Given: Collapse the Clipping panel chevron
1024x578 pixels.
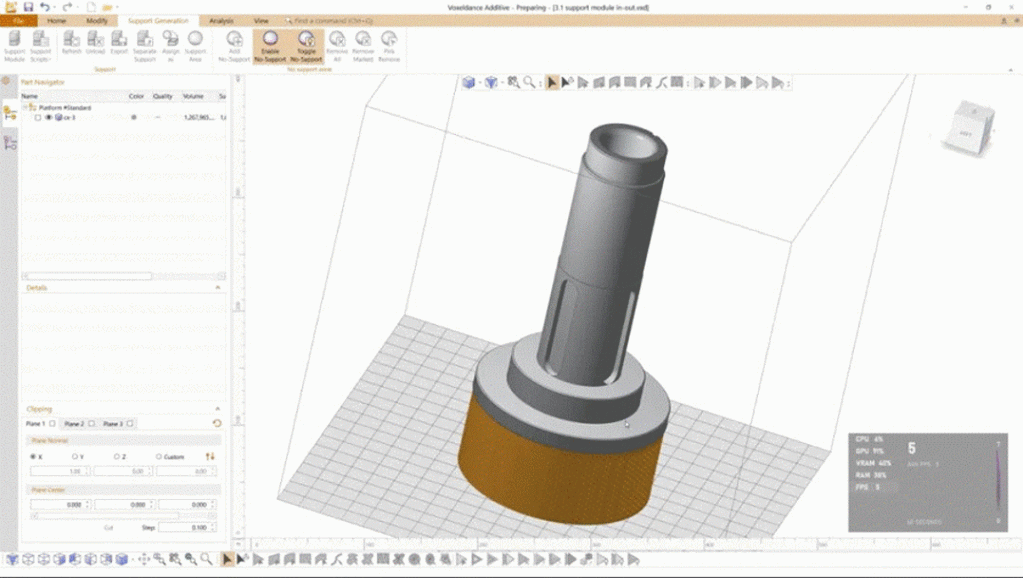Looking at the screenshot, I should coord(218,409).
